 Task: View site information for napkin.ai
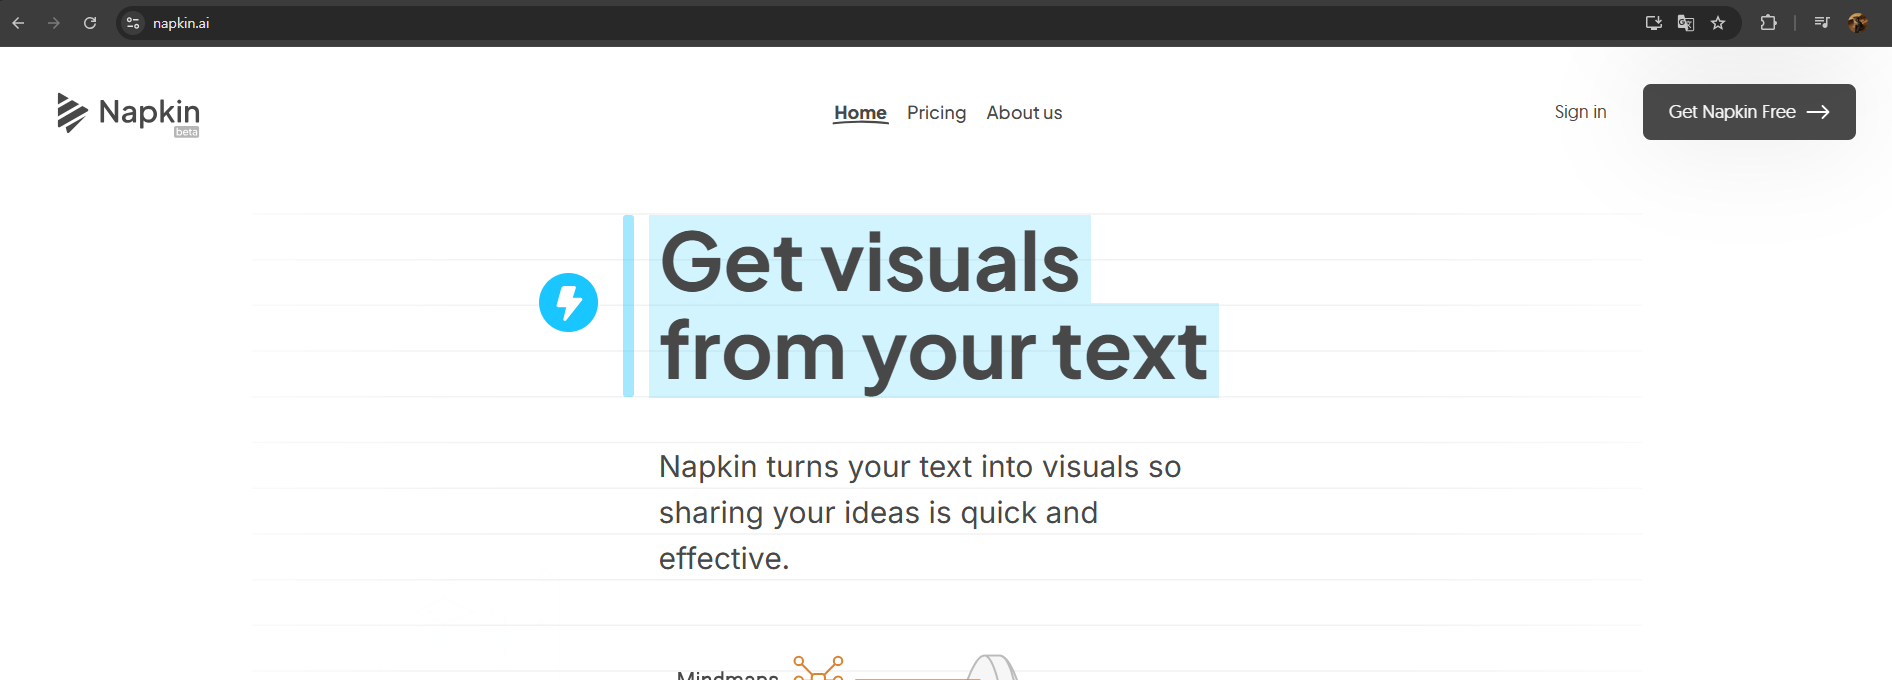(x=133, y=23)
